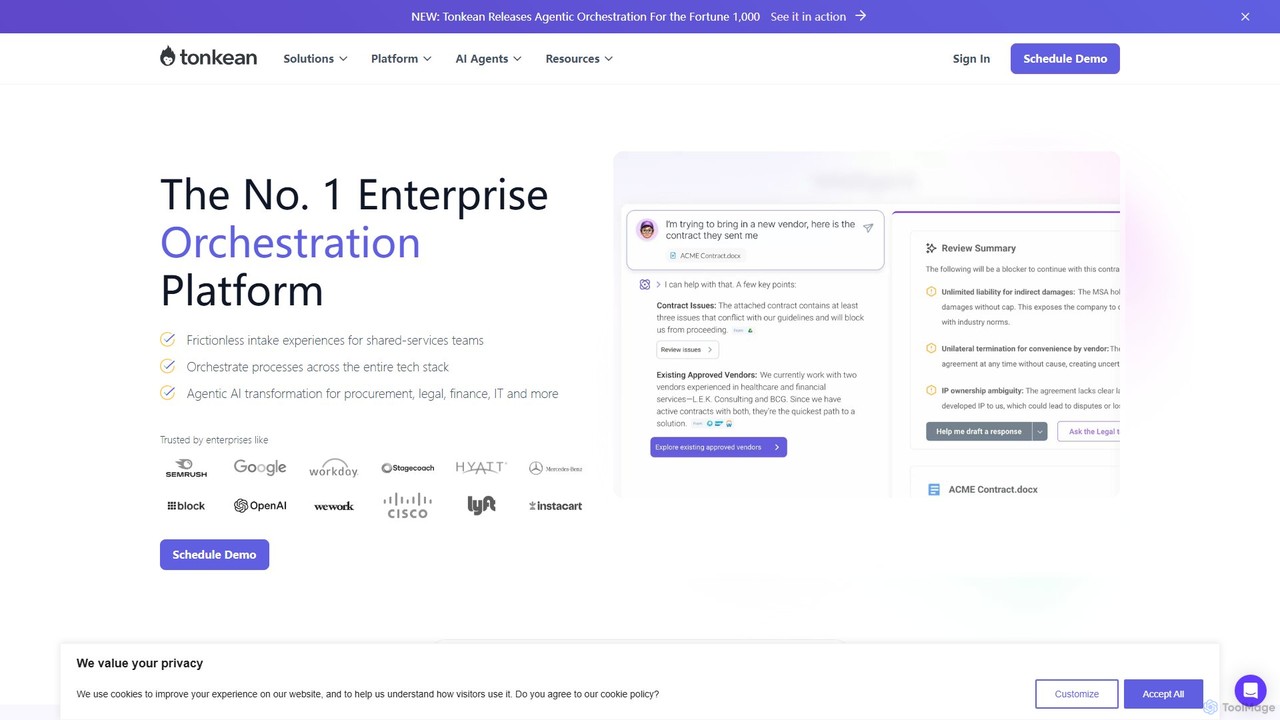This screenshot has width=1280, height=720.
Task: Click the arrow after See it in action
Action: click(861, 16)
